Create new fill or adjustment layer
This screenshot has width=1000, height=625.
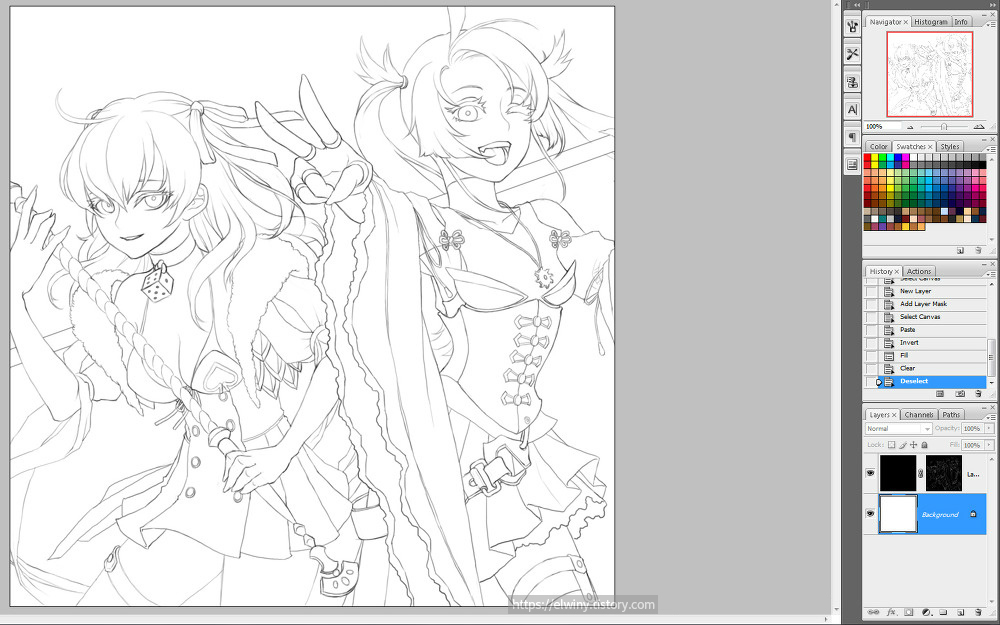tap(926, 612)
